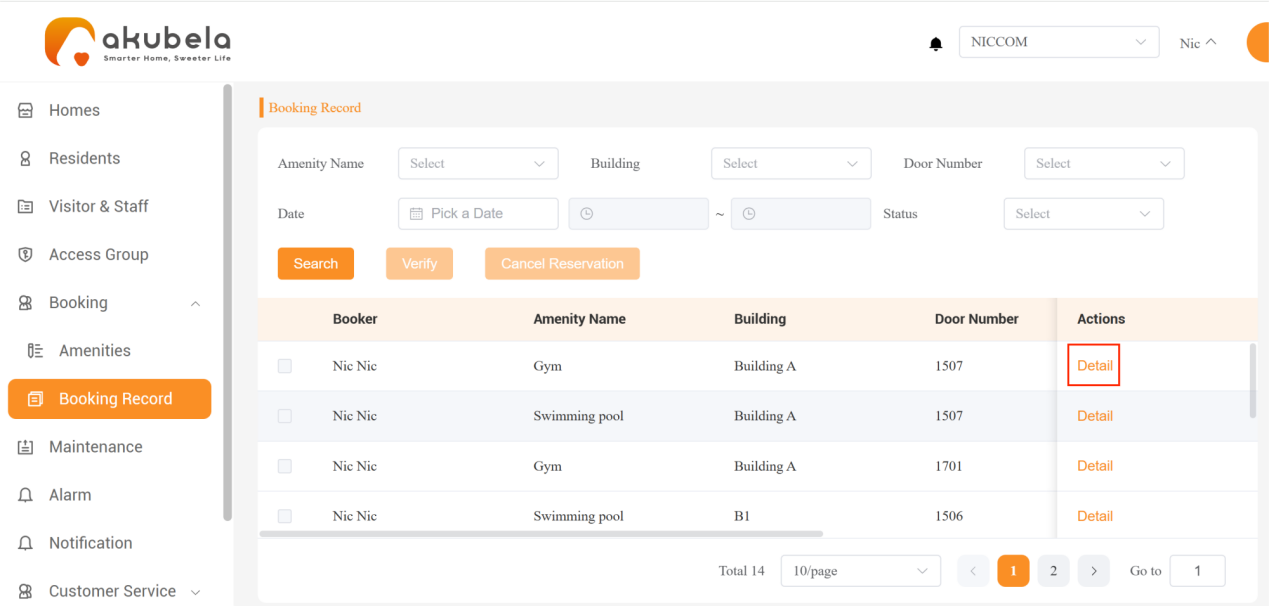Select Booking Record menu item
The image size is (1269, 606).
pos(110,399)
